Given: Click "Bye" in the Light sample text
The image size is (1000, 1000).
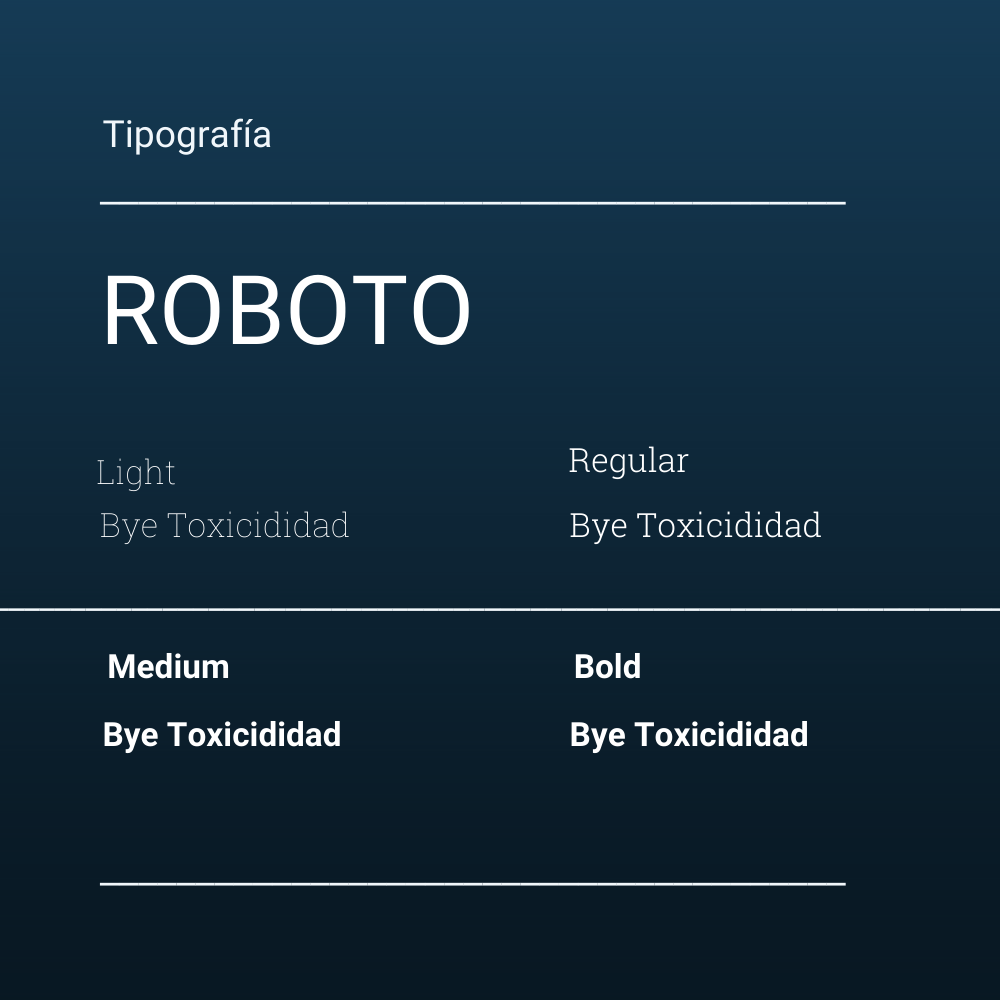Looking at the screenshot, I should coord(129,526).
